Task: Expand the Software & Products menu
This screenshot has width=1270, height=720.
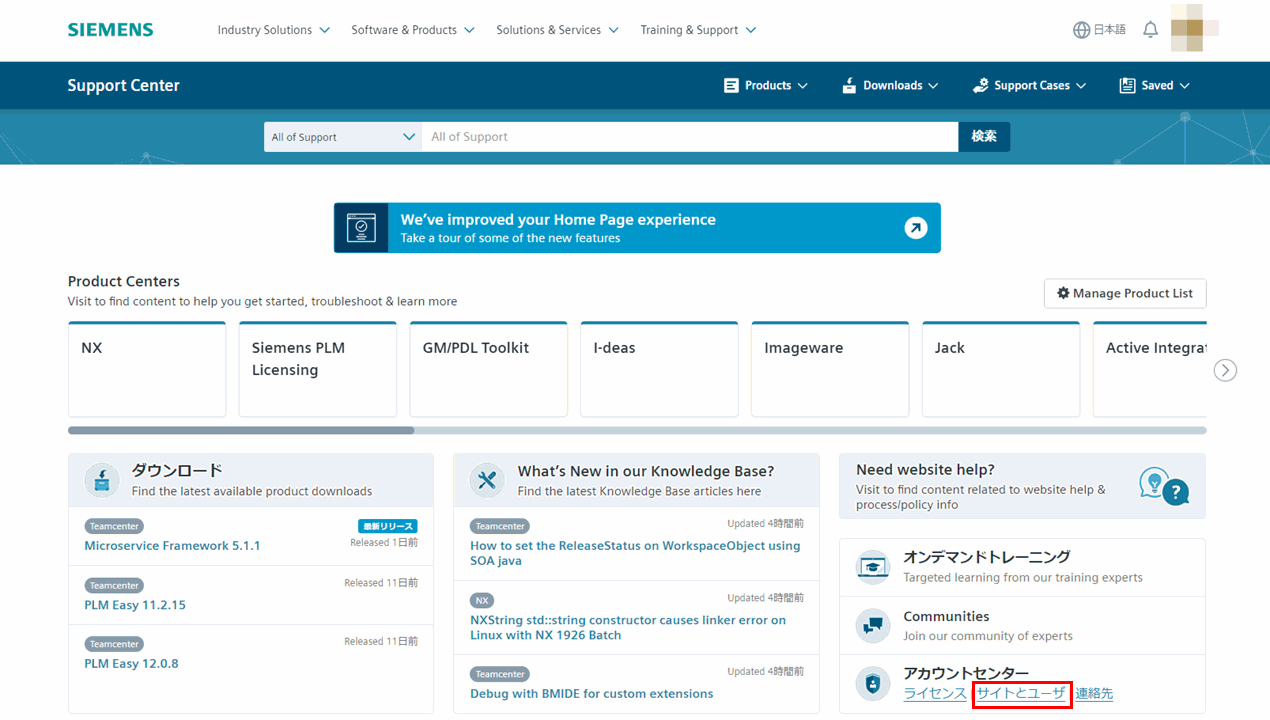Action: 413,30
